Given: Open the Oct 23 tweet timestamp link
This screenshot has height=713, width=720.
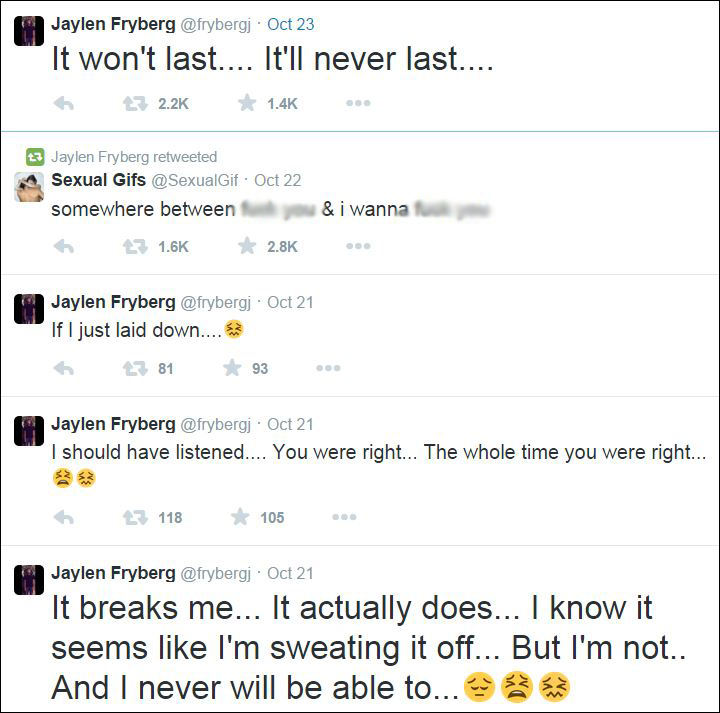Looking at the screenshot, I should pyautogui.click(x=292, y=23).
